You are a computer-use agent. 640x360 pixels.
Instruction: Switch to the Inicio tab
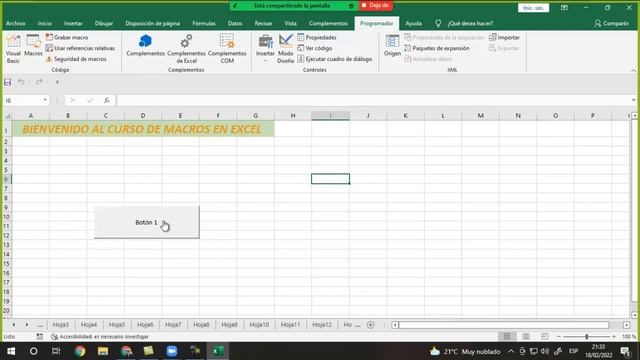(45, 24)
